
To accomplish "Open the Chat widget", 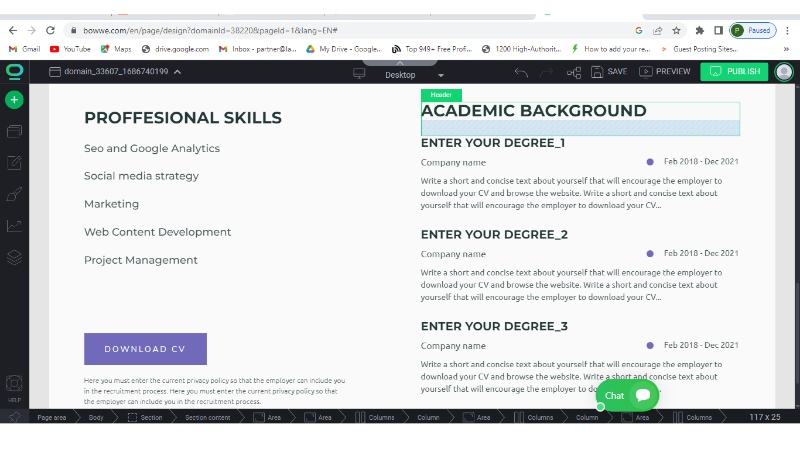I will tap(628, 395).
